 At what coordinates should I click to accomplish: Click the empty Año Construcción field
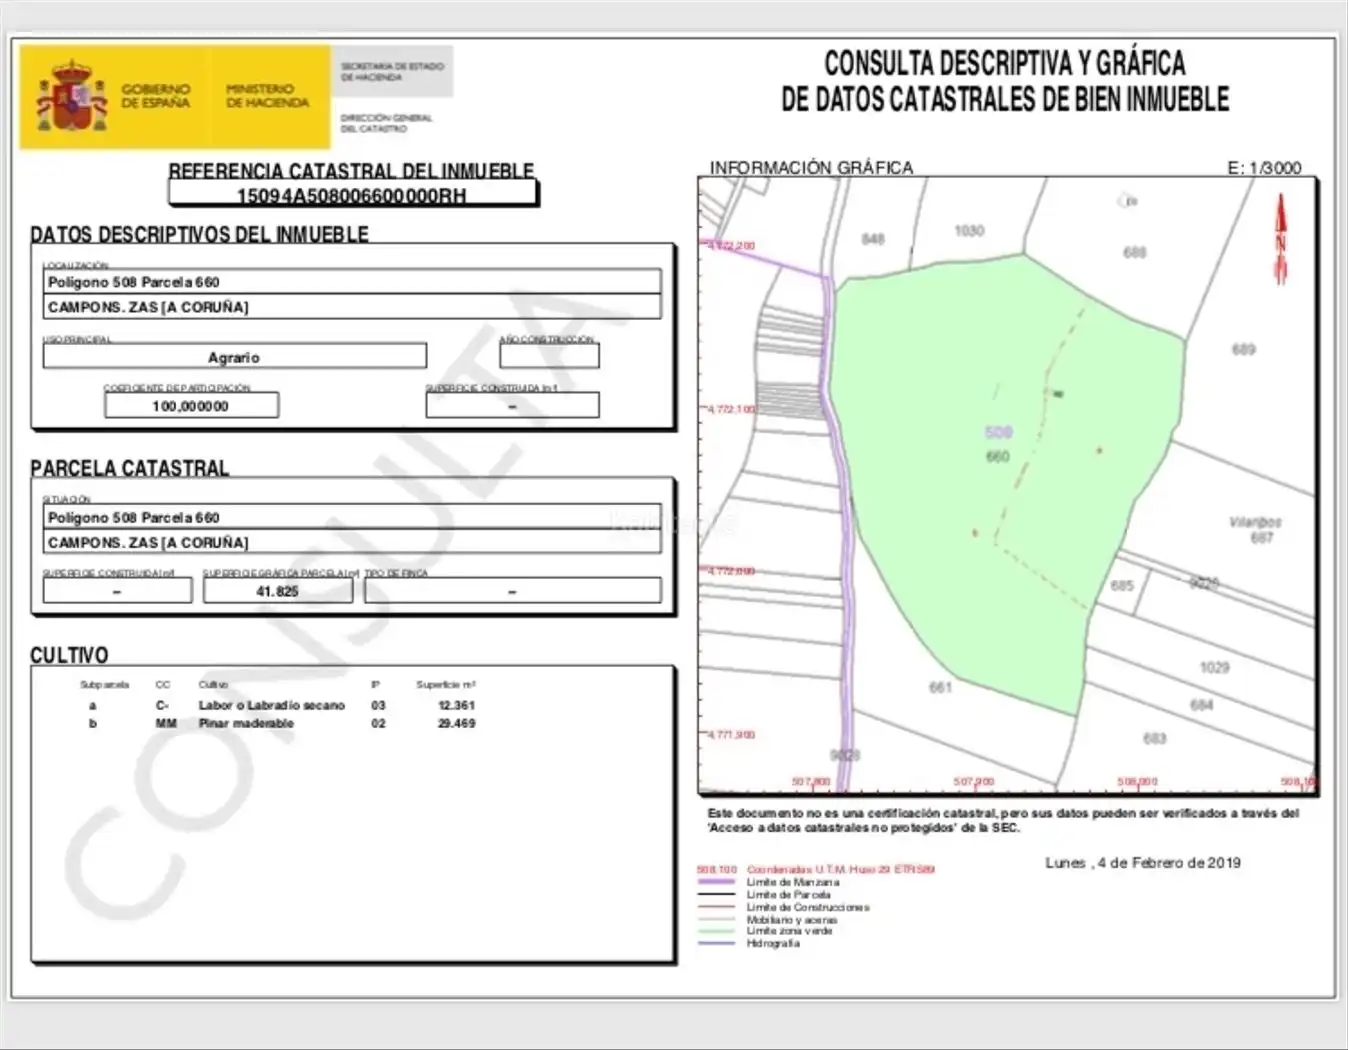[549, 356]
